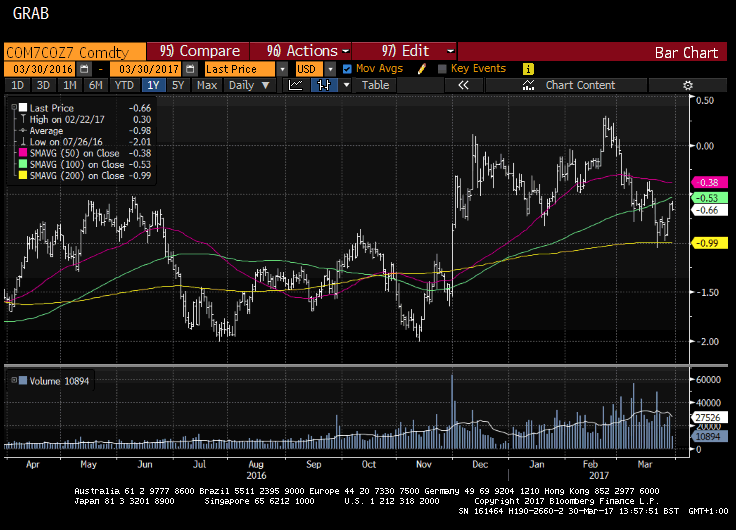Open the 96) Actions menu

click(x=301, y=51)
